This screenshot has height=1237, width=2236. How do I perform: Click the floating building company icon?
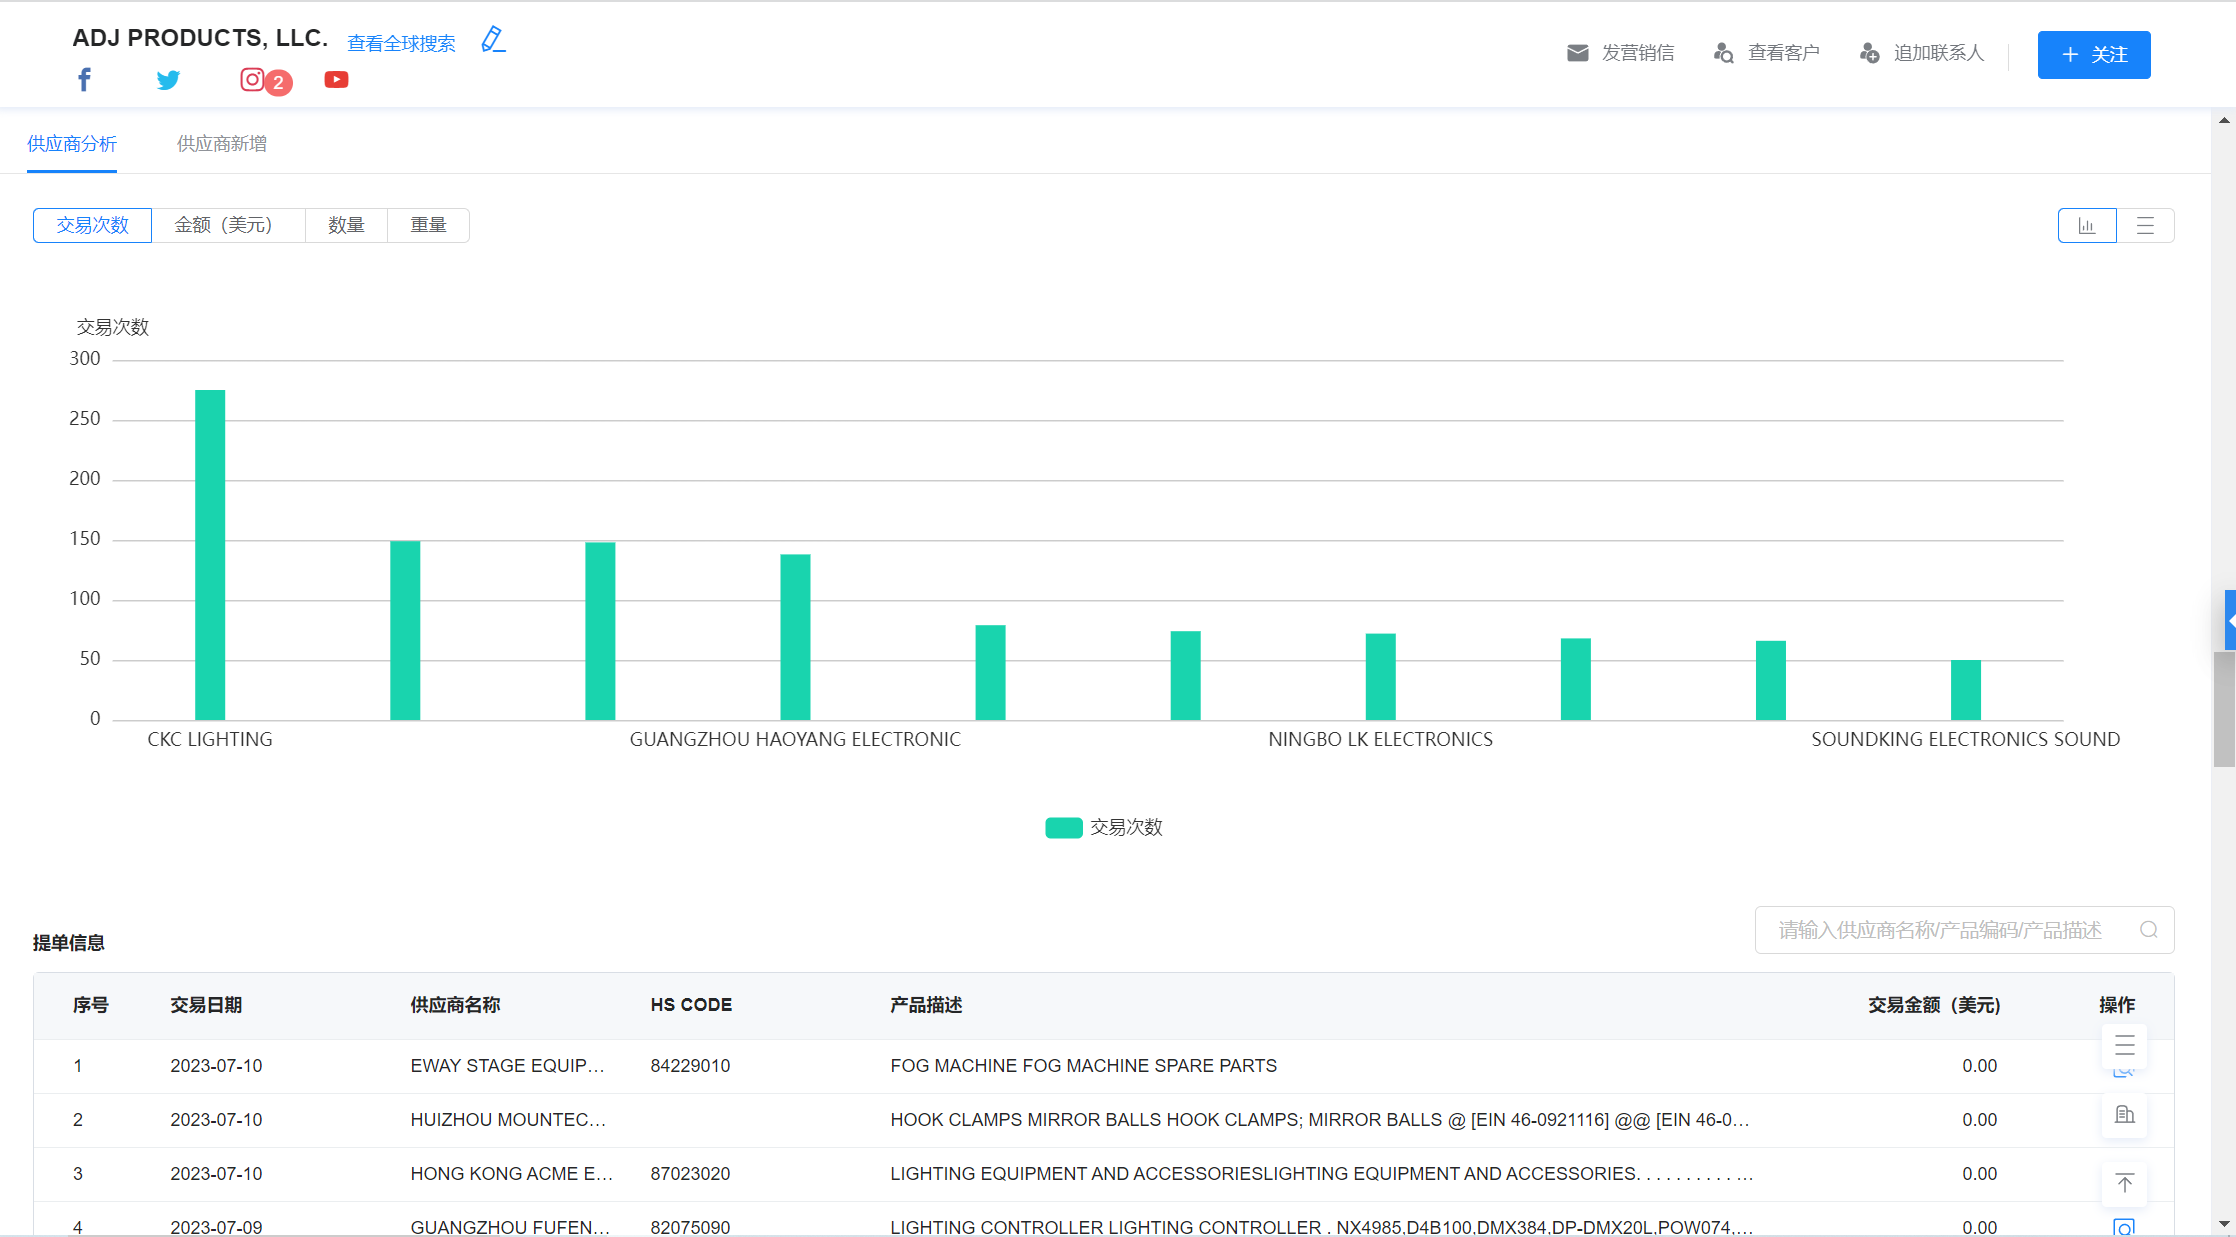click(2125, 1115)
